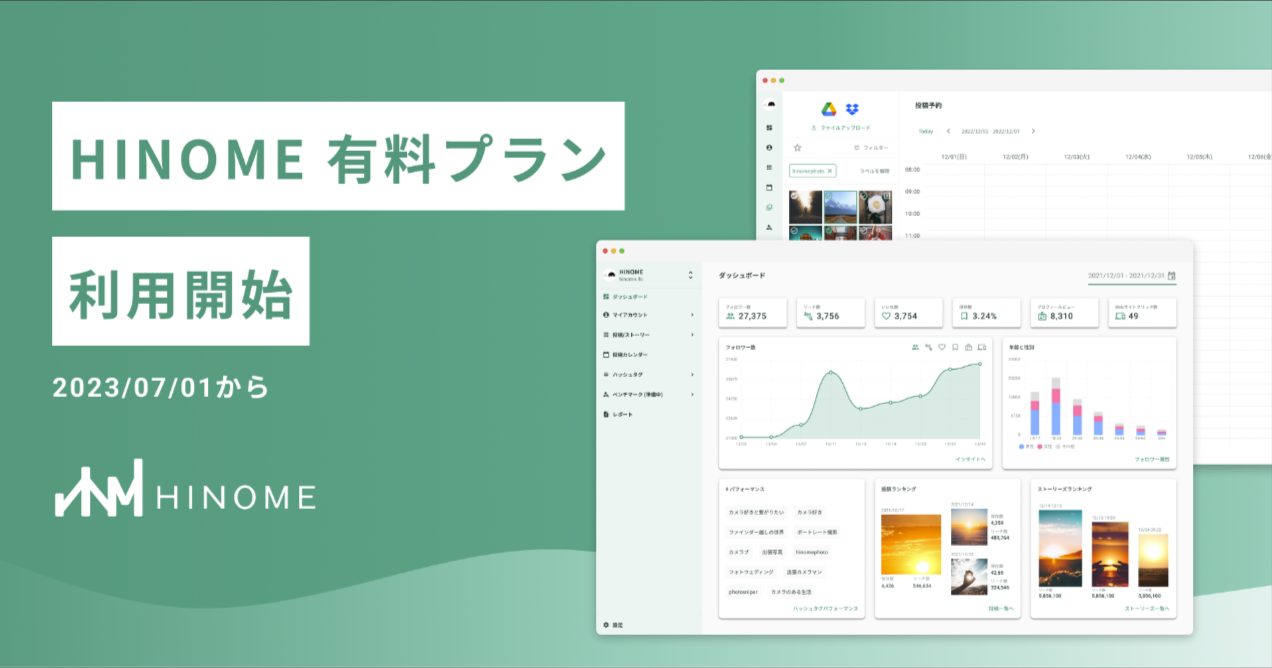Click media library icon in back window sidebar
Image resolution: width=1272 pixels, height=668 pixels.
769,207
